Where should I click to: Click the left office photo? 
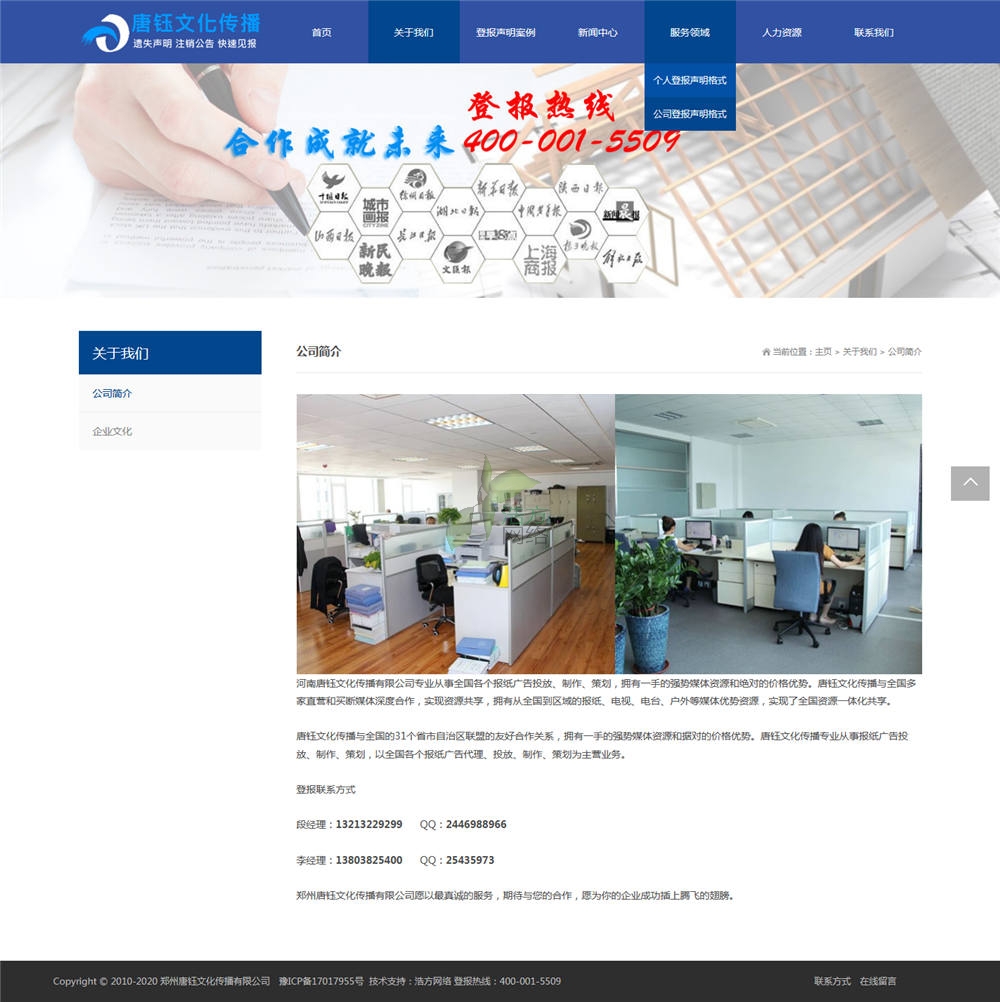455,533
